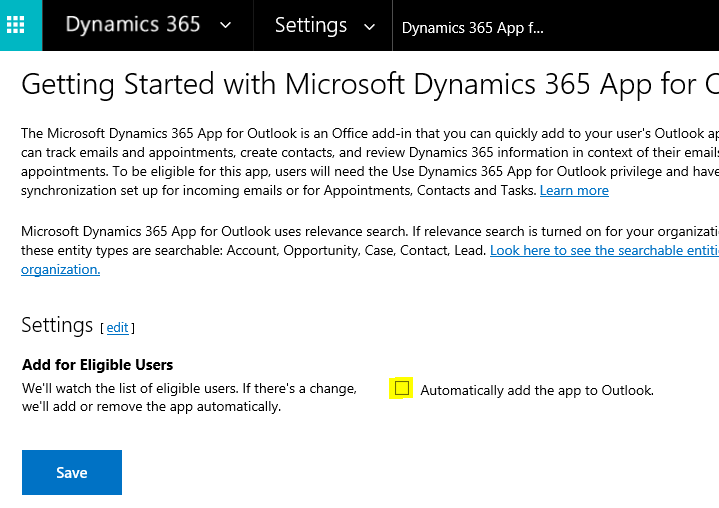The width and height of the screenshot is (719, 508).
Task: Enable Automatically add the app to Outlook
Action: (x=402, y=388)
